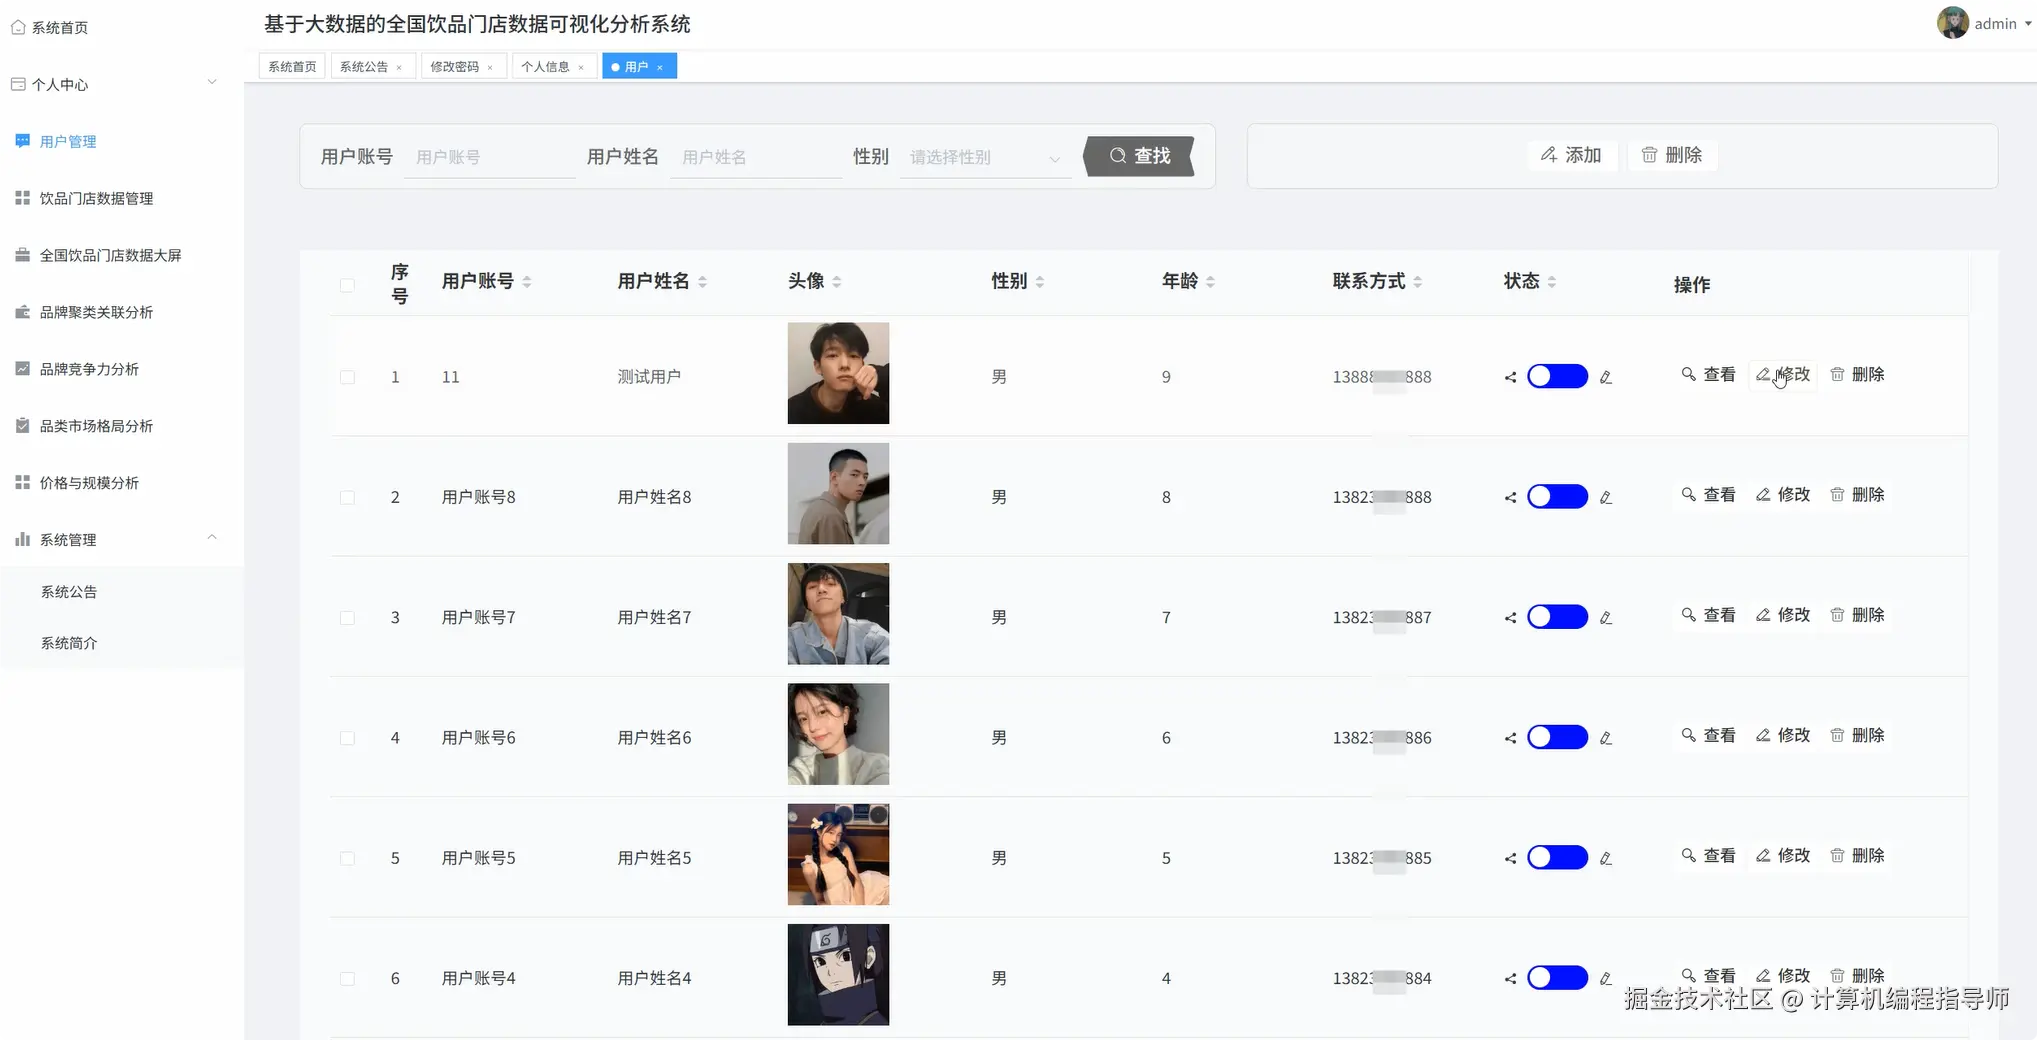Toggle the status switch for 用户账号8
2037x1040 pixels.
[1557, 496]
